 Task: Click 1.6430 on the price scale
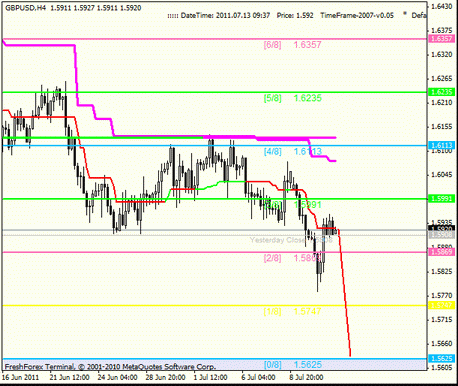click(442, 6)
